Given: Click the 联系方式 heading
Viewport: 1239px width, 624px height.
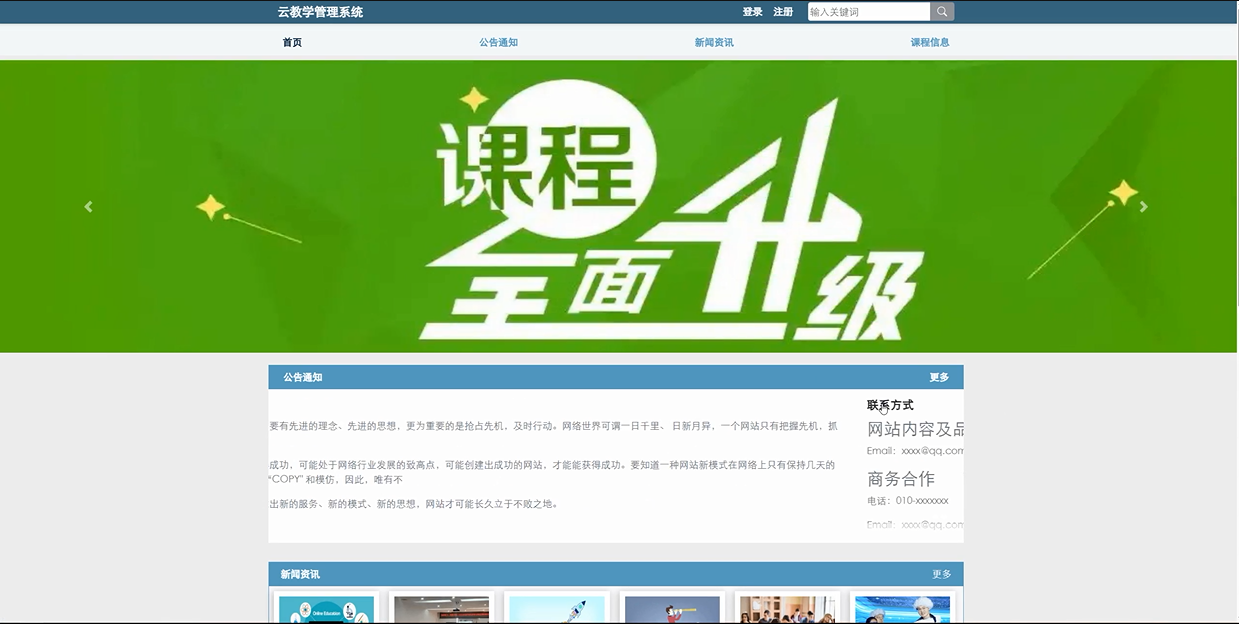Looking at the screenshot, I should click(890, 405).
